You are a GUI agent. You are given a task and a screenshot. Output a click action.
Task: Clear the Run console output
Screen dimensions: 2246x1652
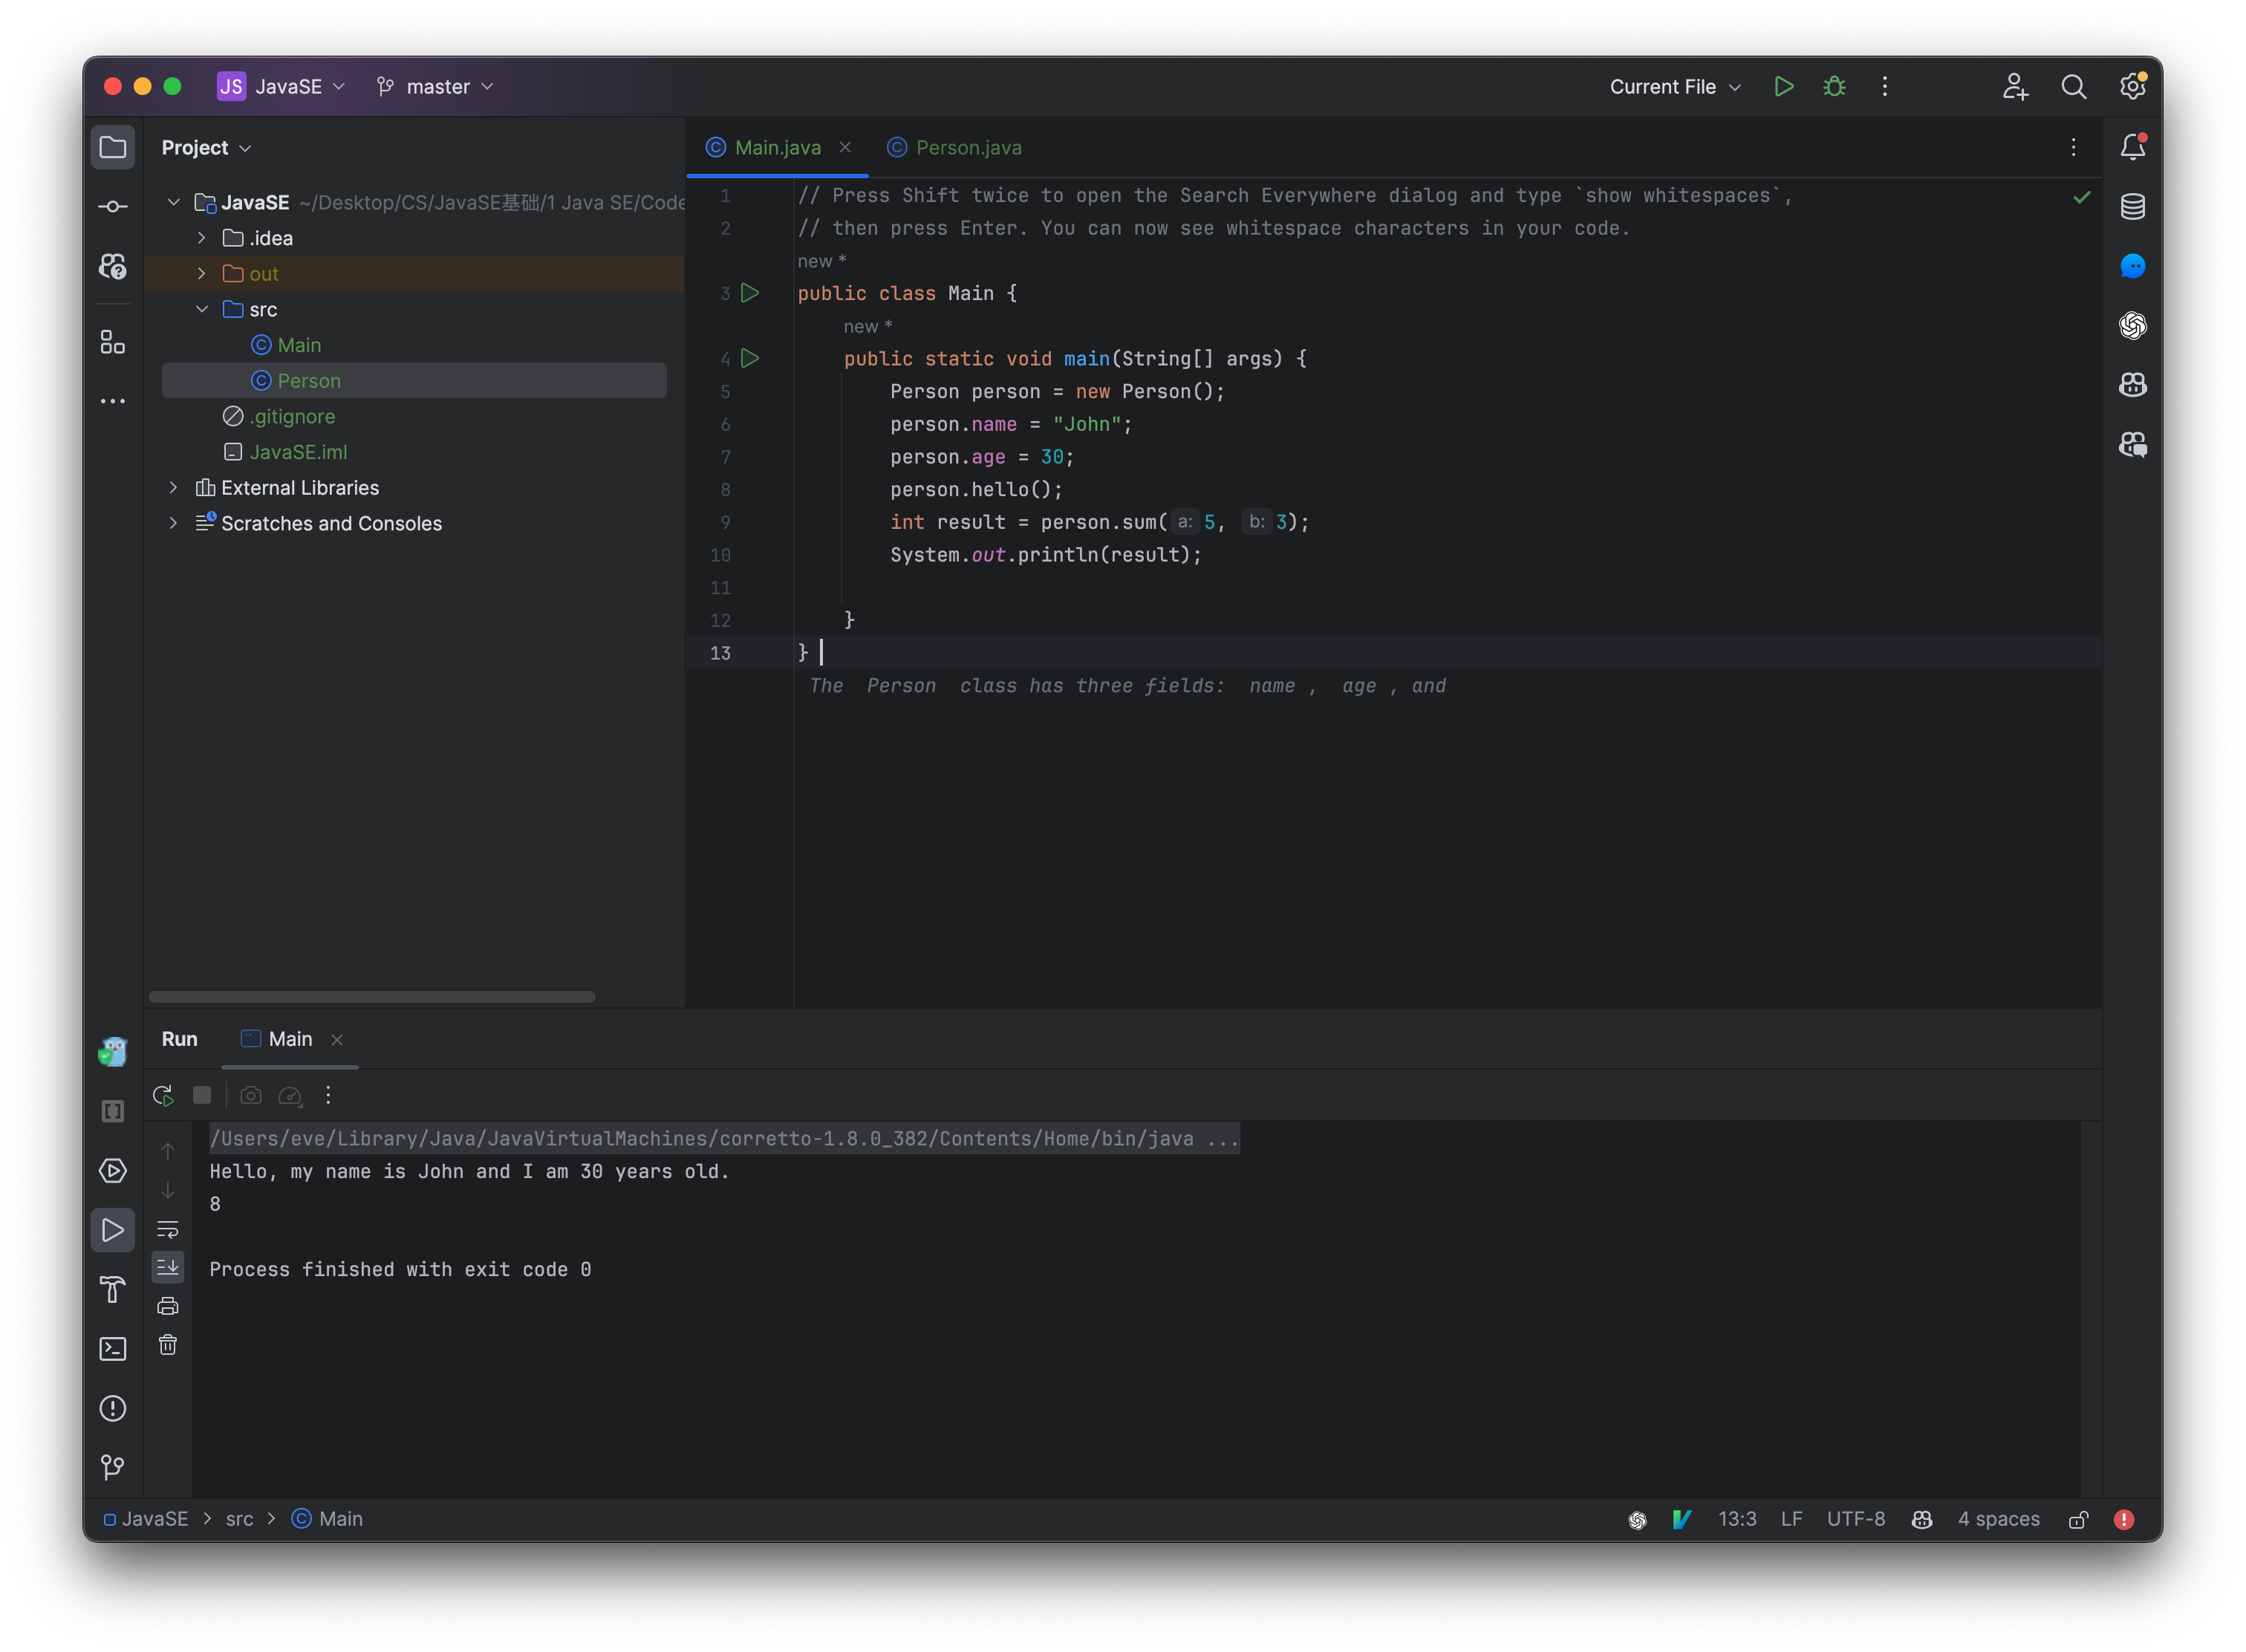[x=167, y=1345]
